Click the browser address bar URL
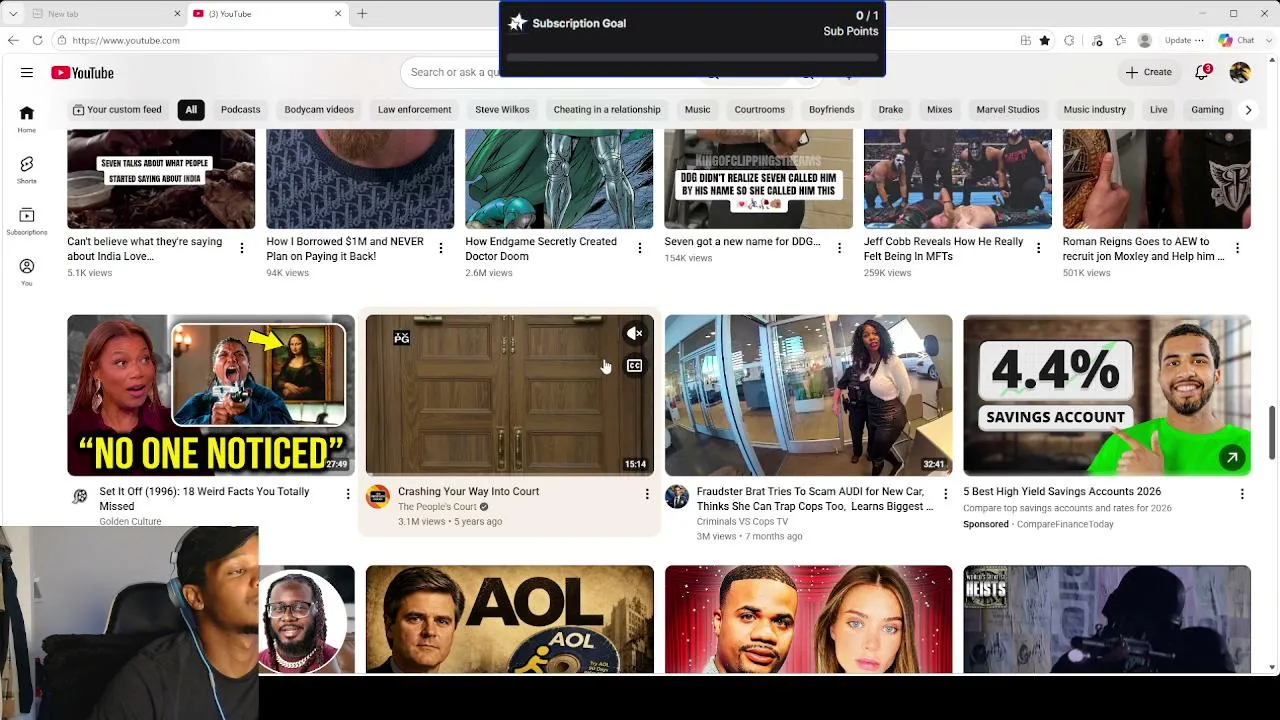Image resolution: width=1280 pixels, height=720 pixels. [126, 40]
